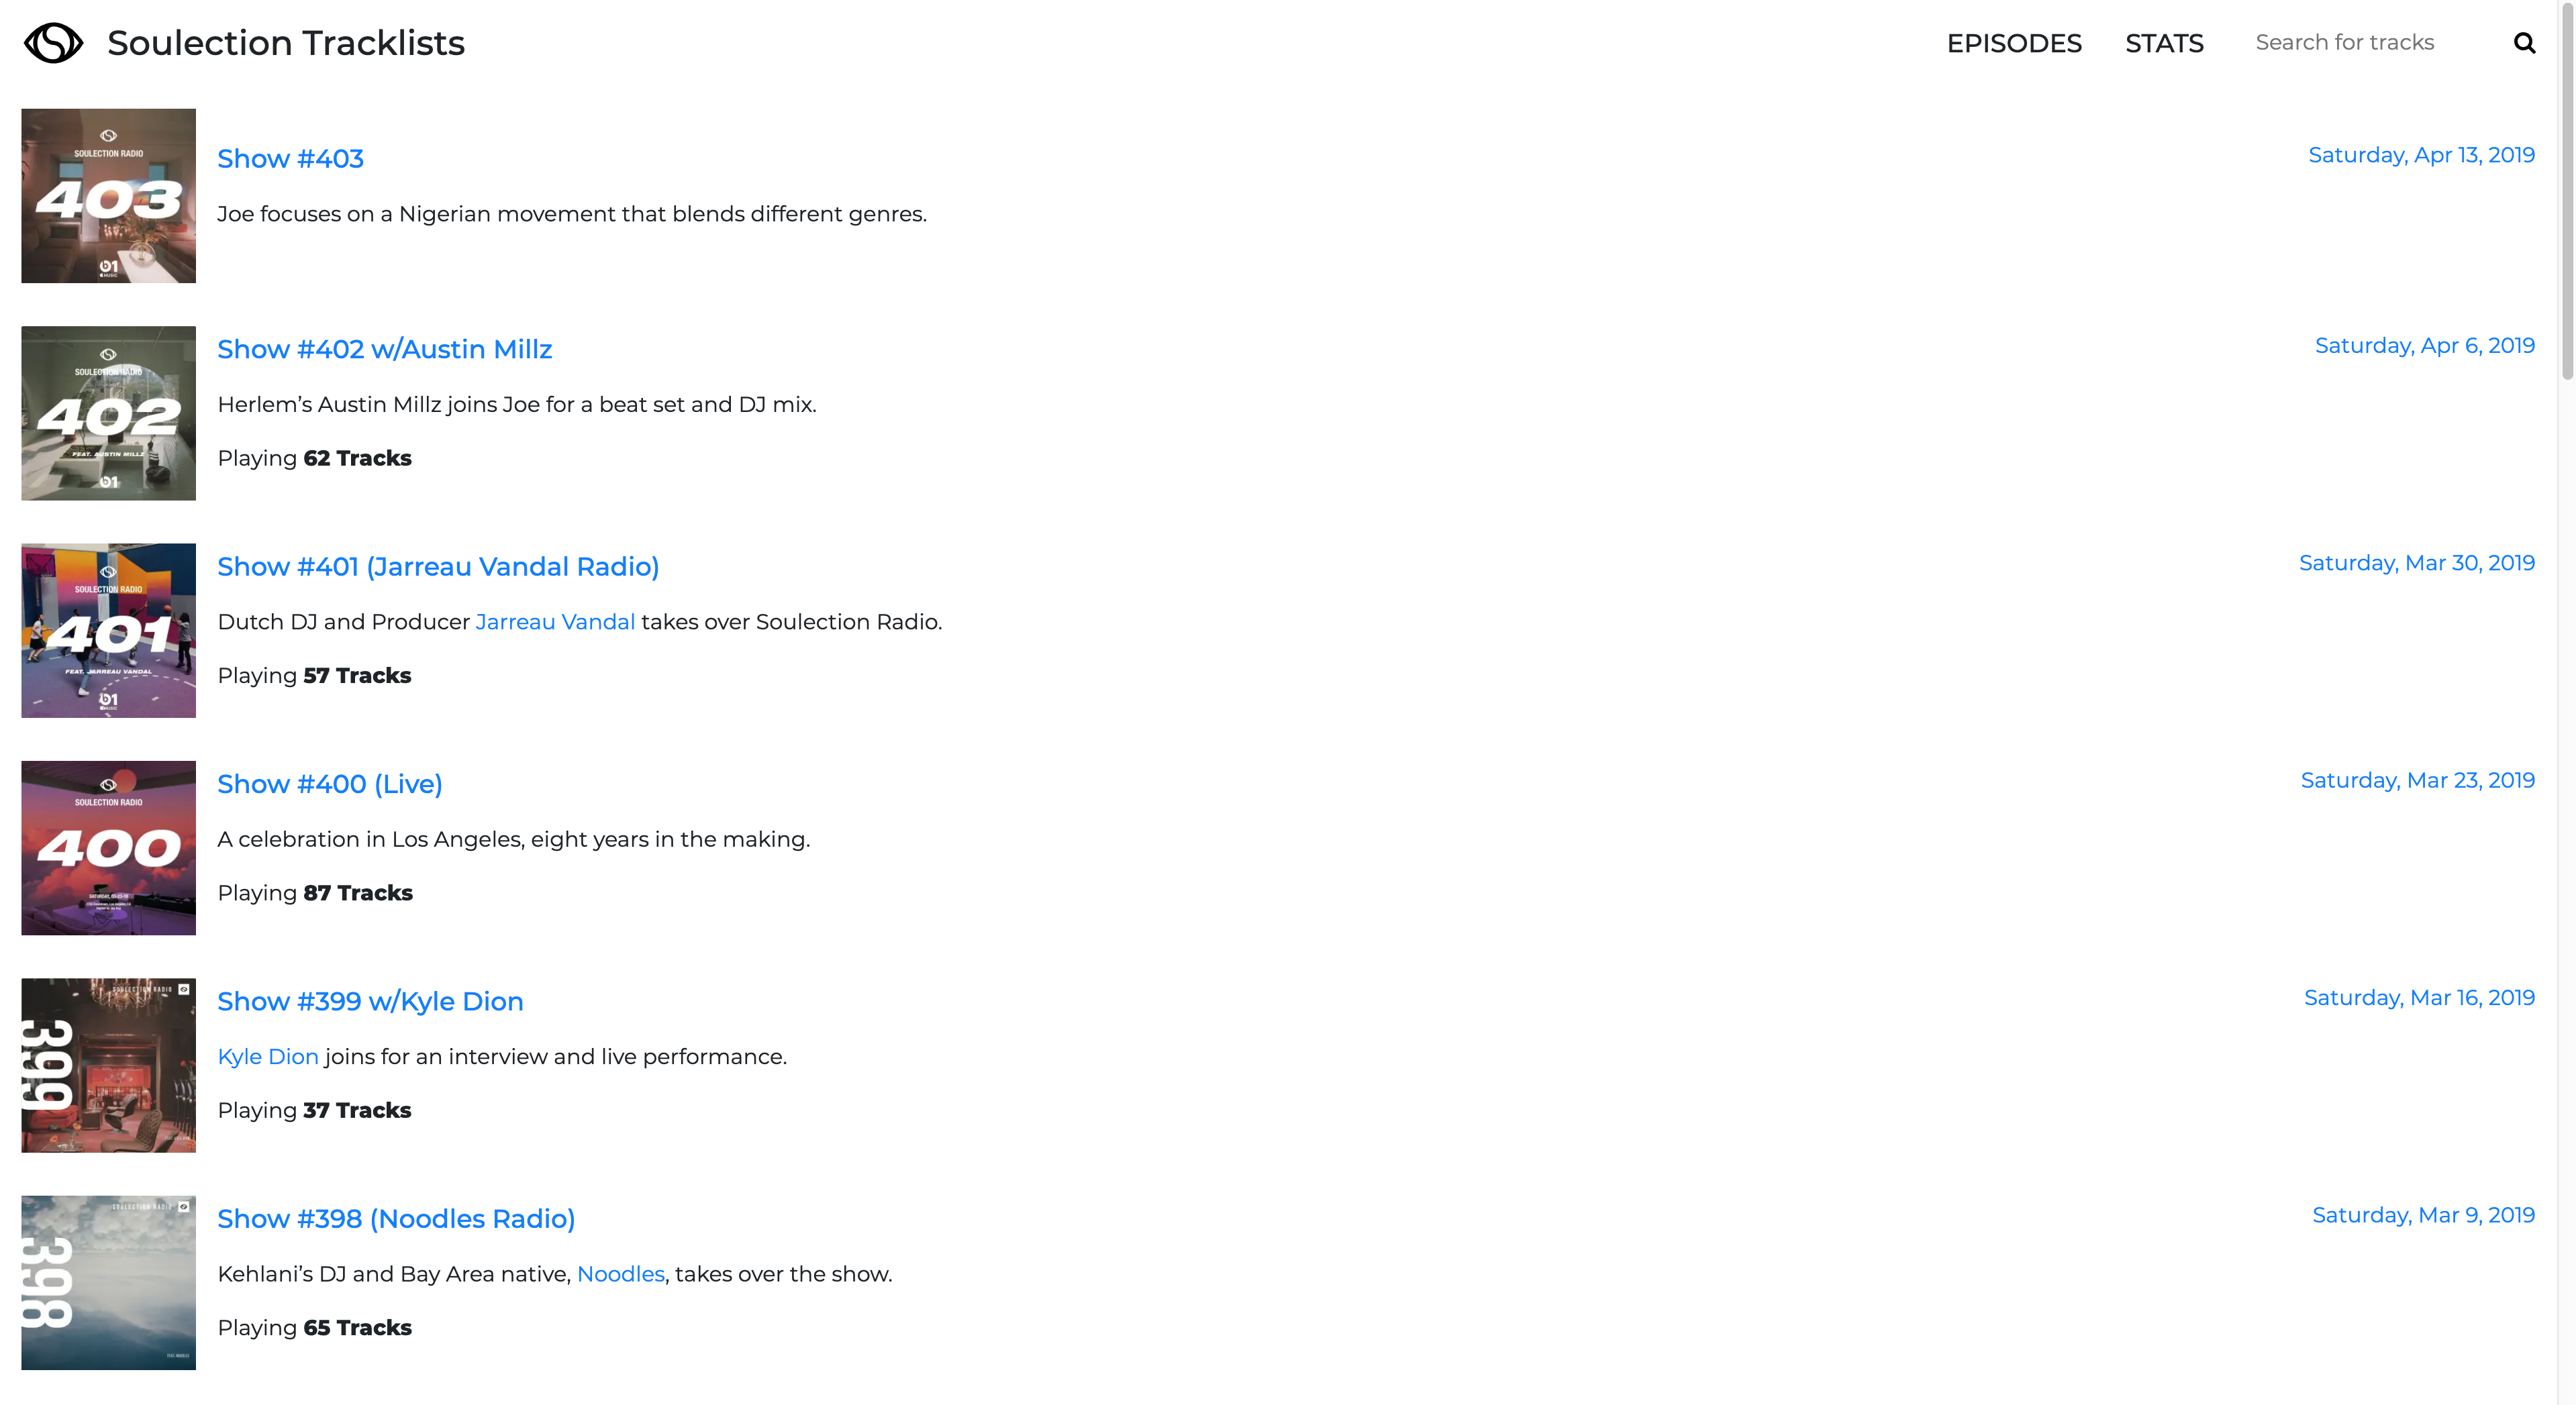This screenshot has width=2576, height=1405.
Task: Click the Saturday, Mar 23, 2019 date
Action: point(2417,780)
